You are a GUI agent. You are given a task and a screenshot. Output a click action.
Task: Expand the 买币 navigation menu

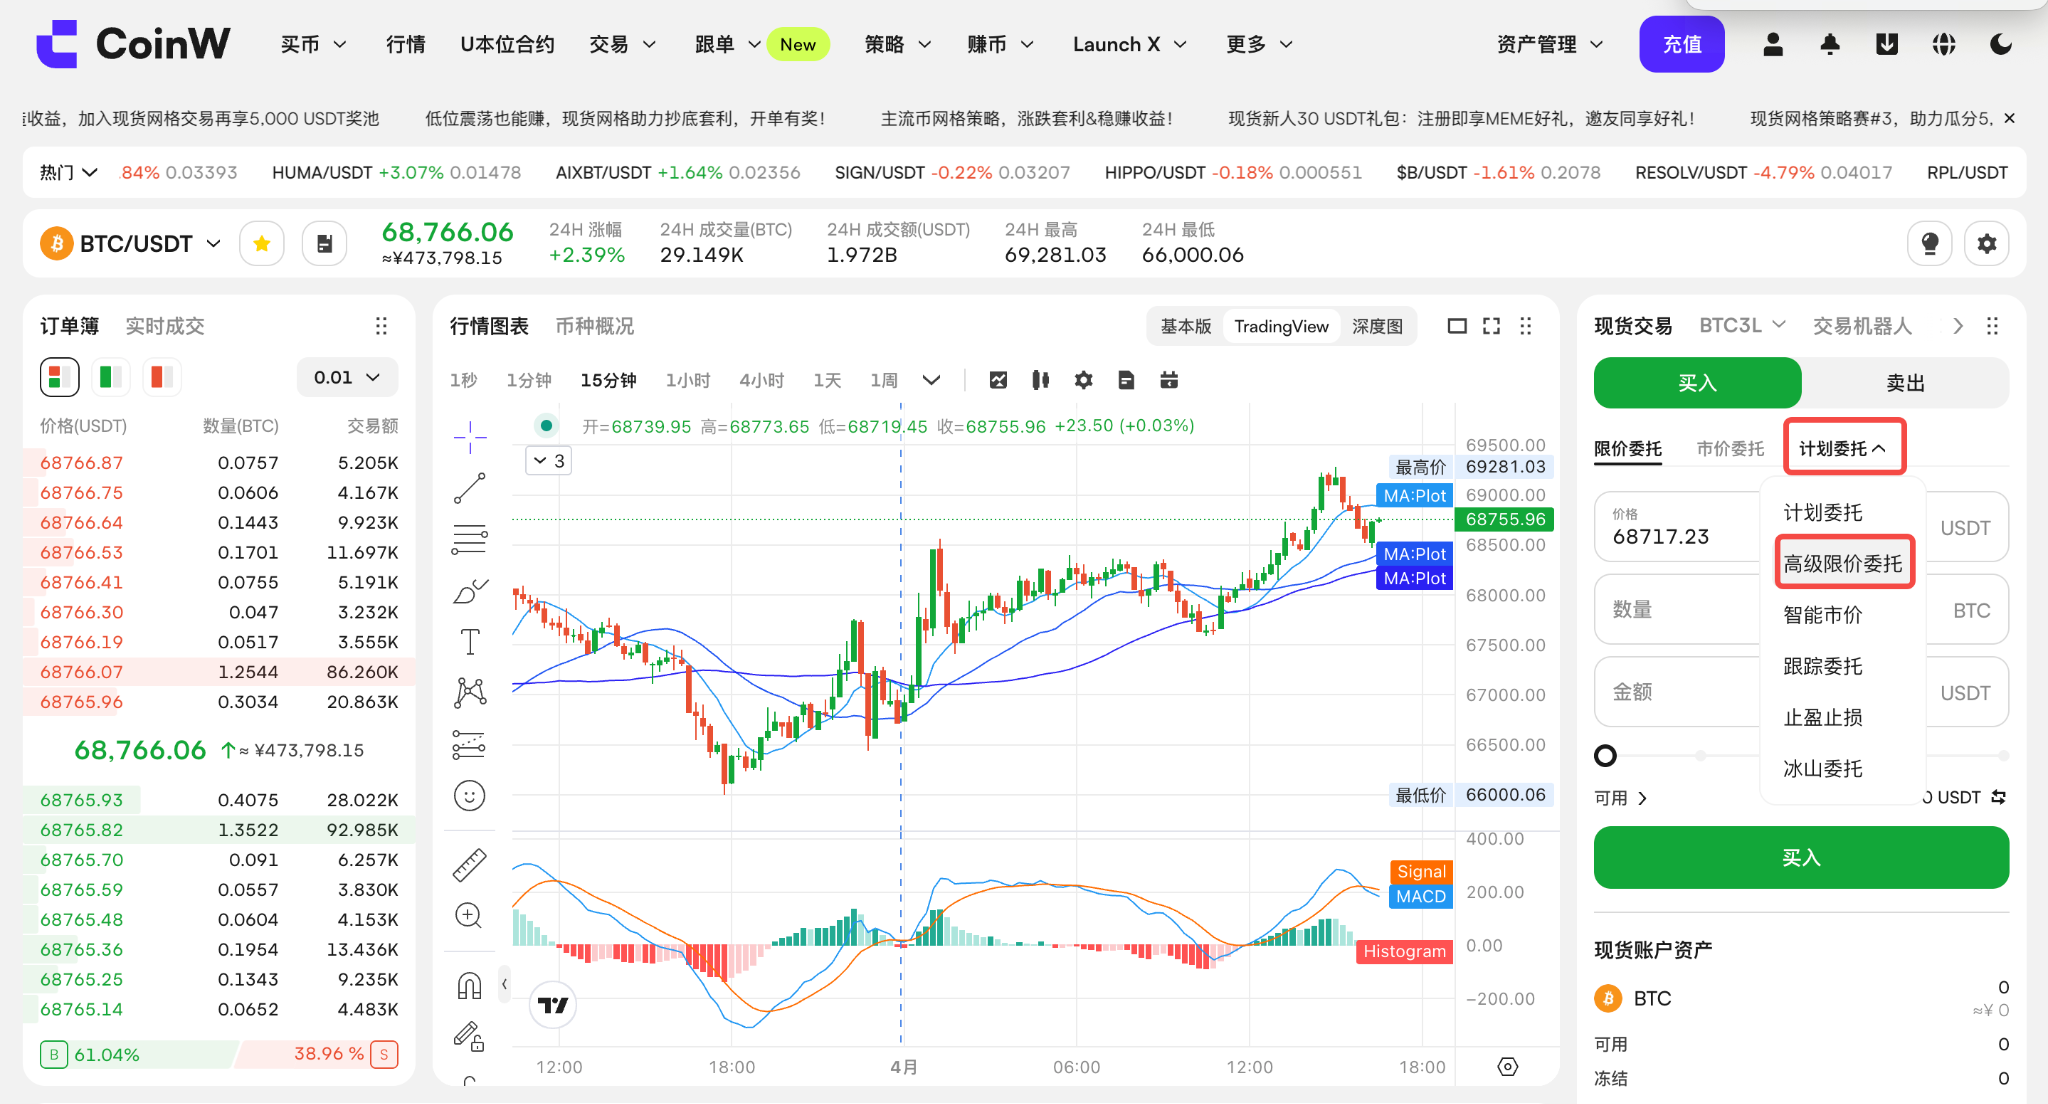pyautogui.click(x=313, y=44)
